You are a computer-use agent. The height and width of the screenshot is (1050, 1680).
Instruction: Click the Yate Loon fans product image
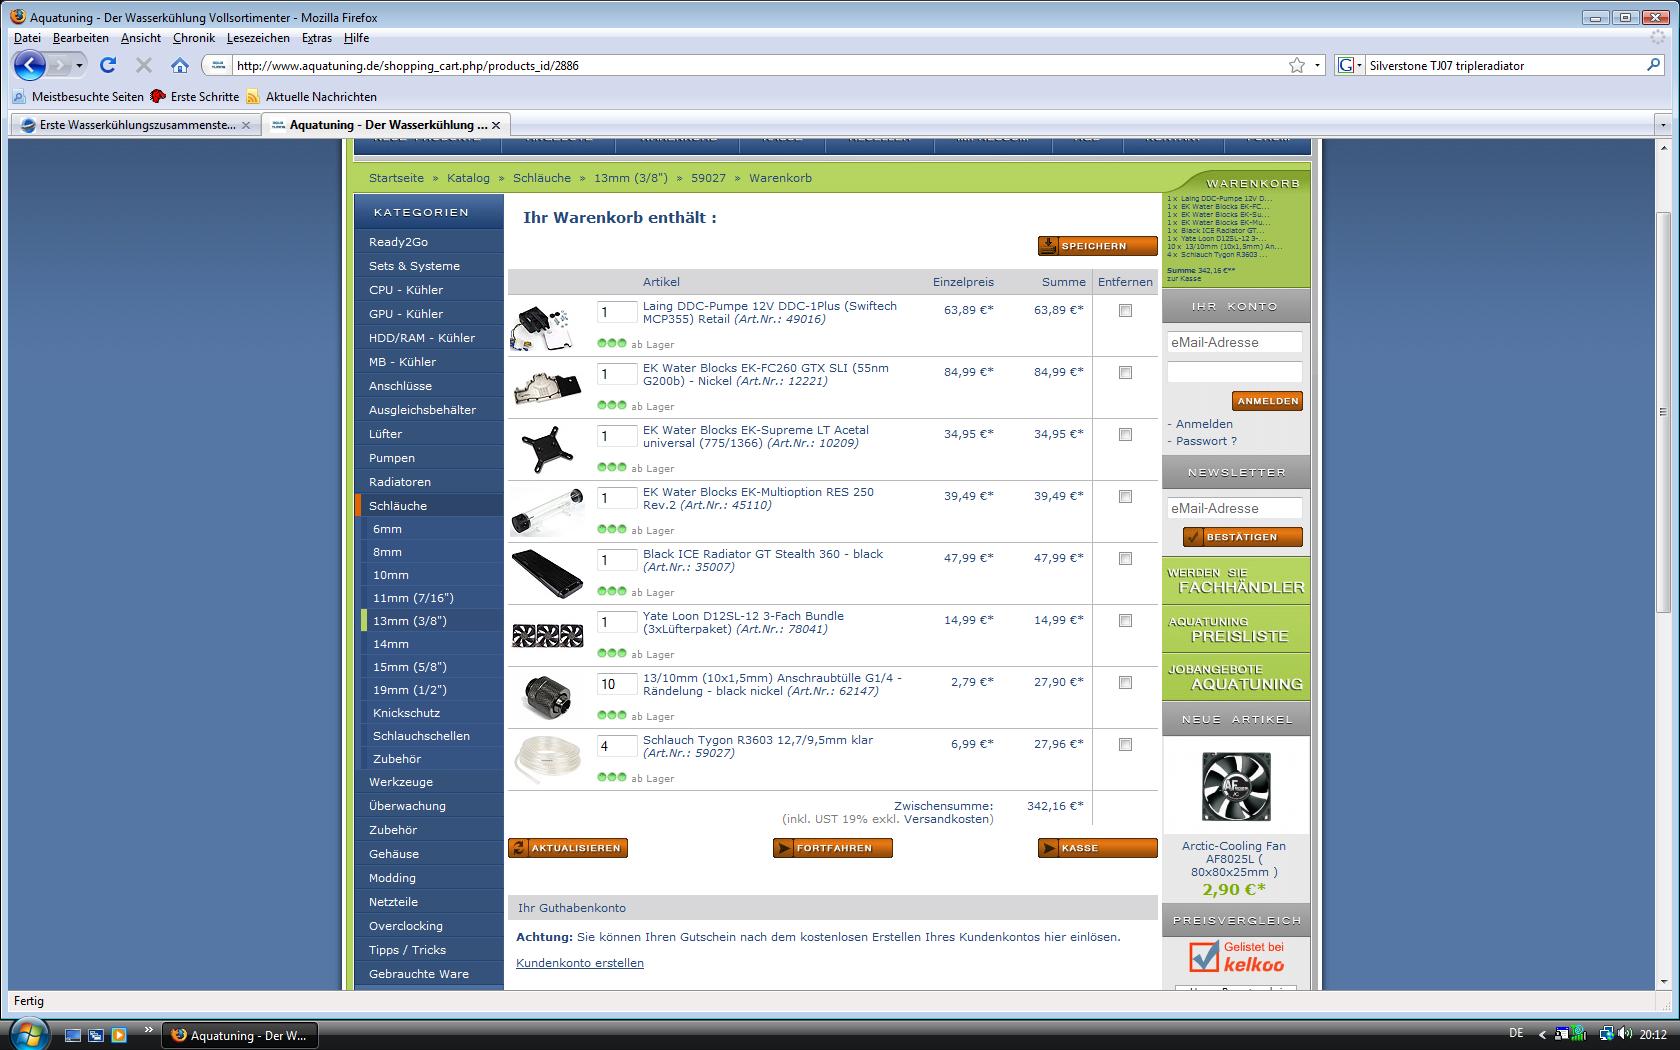tap(547, 635)
